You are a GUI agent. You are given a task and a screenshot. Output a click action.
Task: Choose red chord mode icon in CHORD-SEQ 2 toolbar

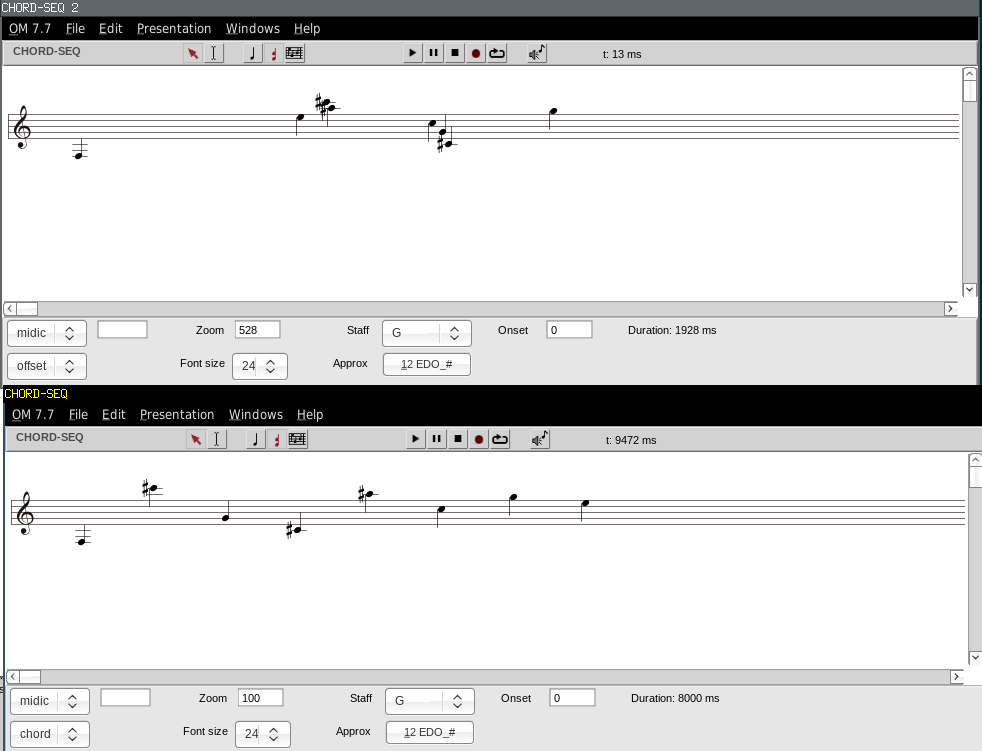click(x=274, y=53)
